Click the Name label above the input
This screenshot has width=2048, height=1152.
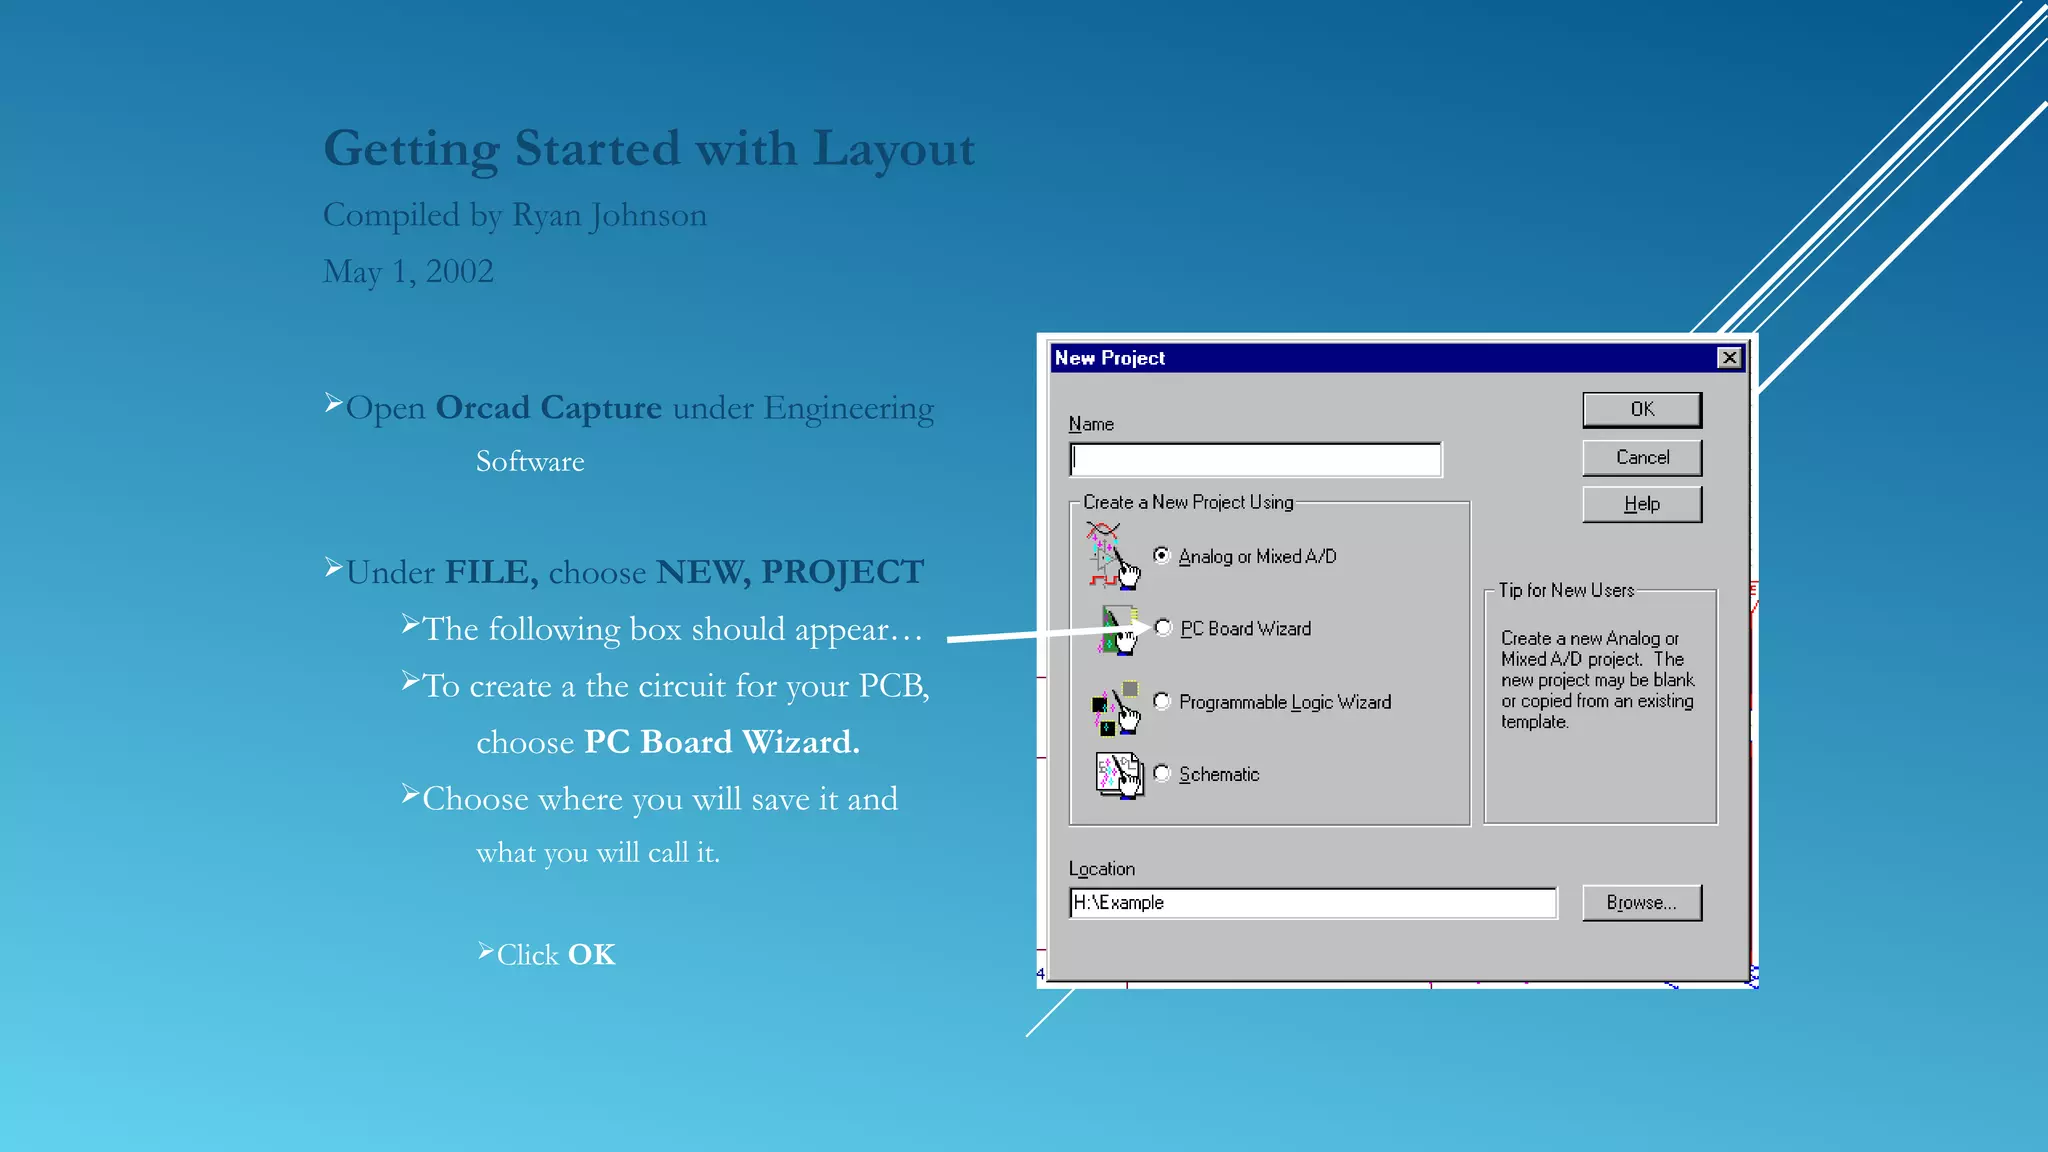1091,424
